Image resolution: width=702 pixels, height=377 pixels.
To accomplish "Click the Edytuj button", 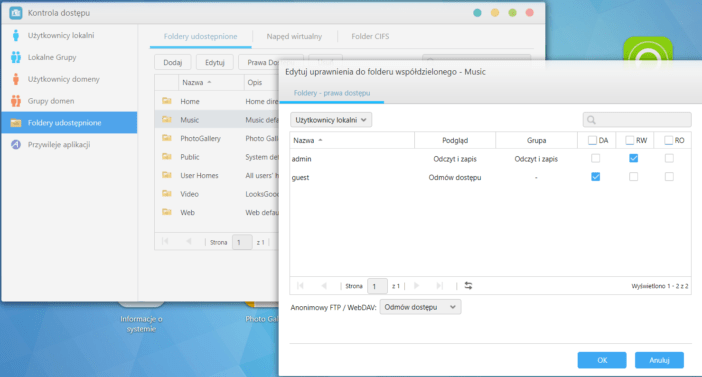I will point(214,62).
